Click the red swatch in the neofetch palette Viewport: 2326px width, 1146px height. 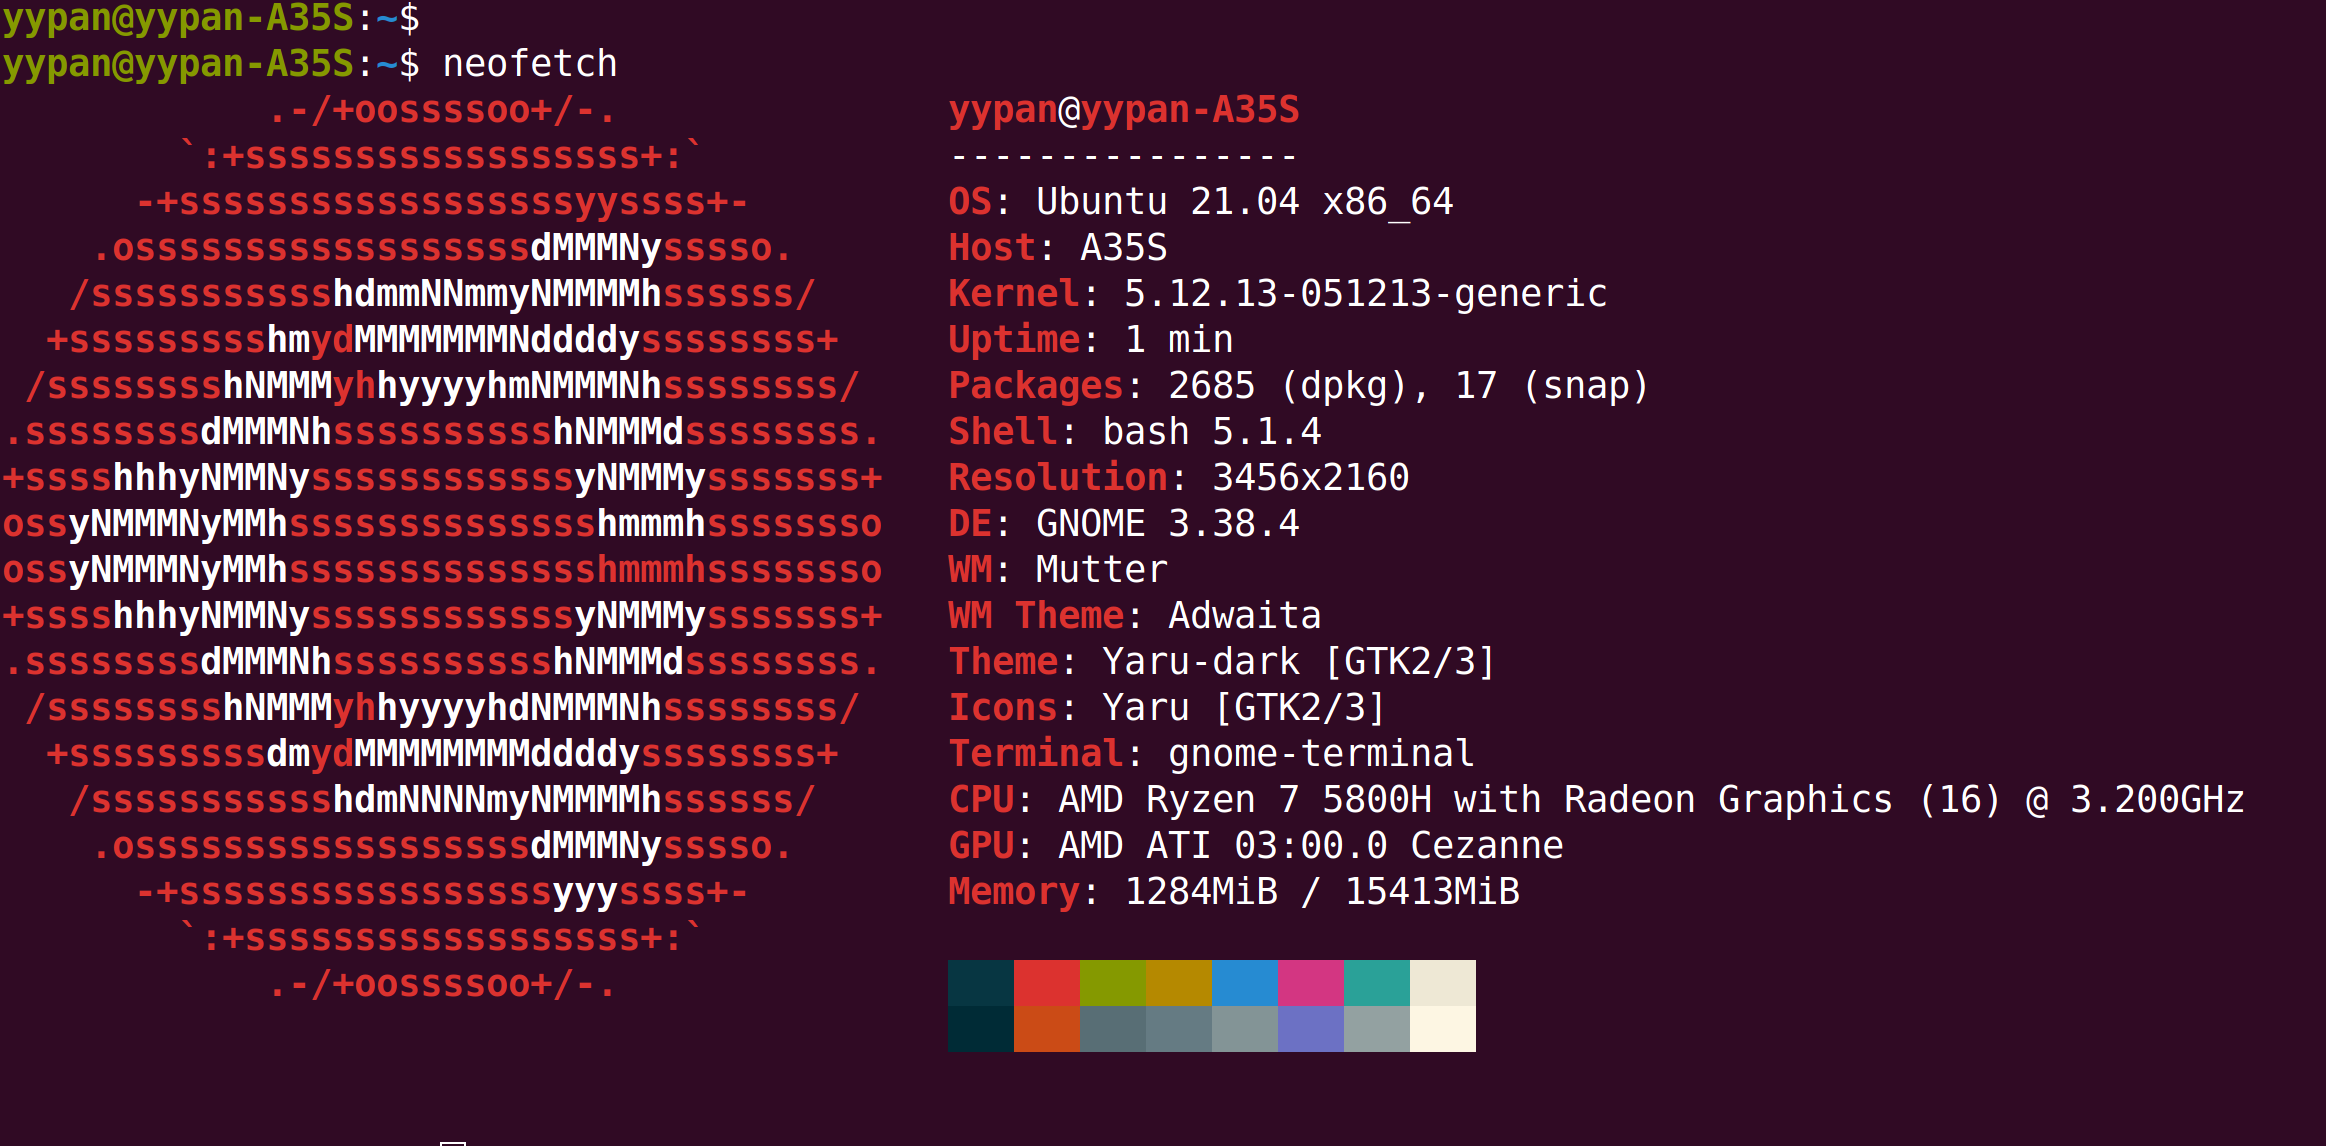1047,980
